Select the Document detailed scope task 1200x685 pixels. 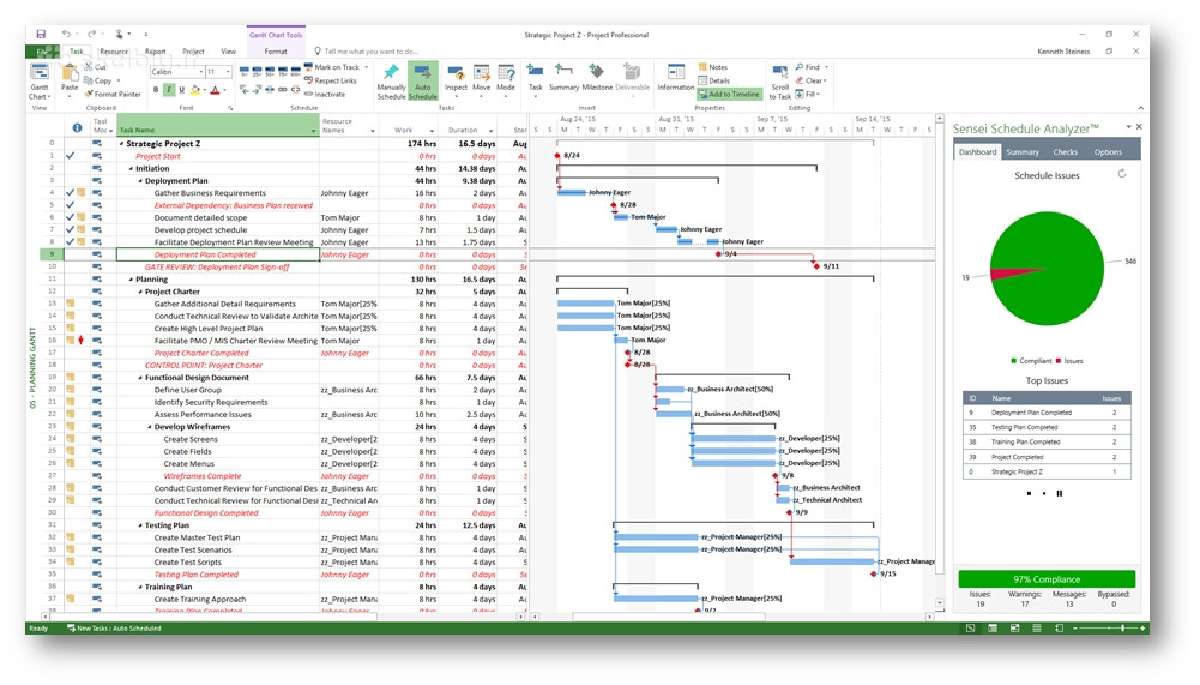[x=201, y=218]
